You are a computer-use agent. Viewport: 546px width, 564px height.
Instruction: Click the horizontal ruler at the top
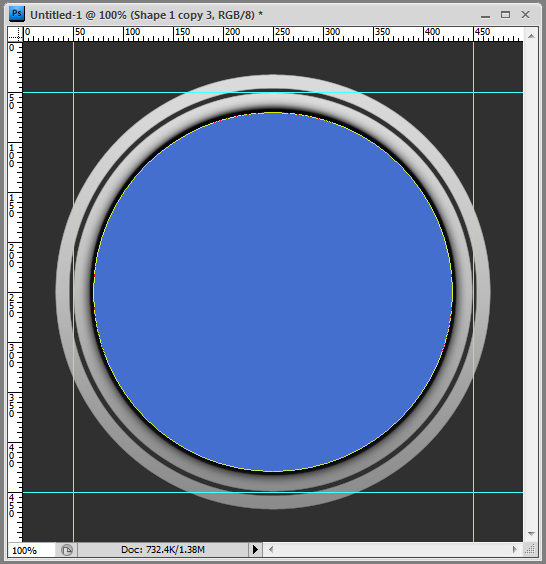pyautogui.click(x=273, y=34)
